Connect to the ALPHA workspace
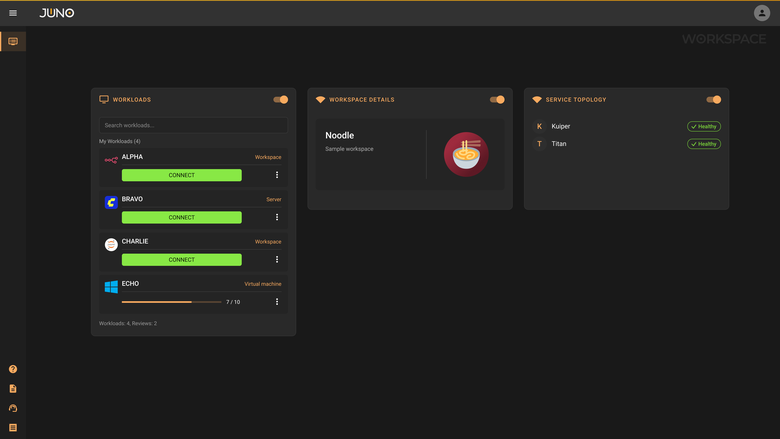 (182, 175)
